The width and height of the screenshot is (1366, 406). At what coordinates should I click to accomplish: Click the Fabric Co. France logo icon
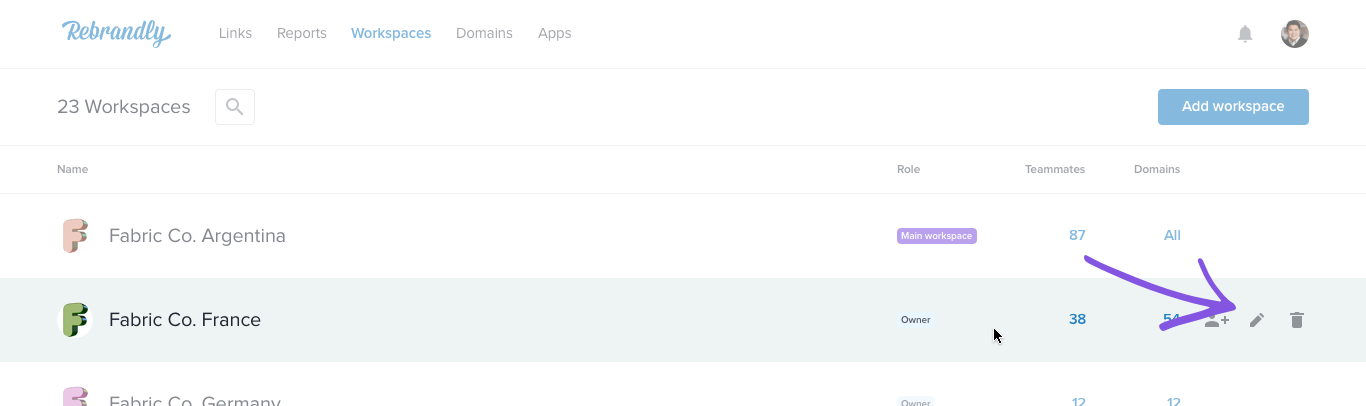click(75, 320)
